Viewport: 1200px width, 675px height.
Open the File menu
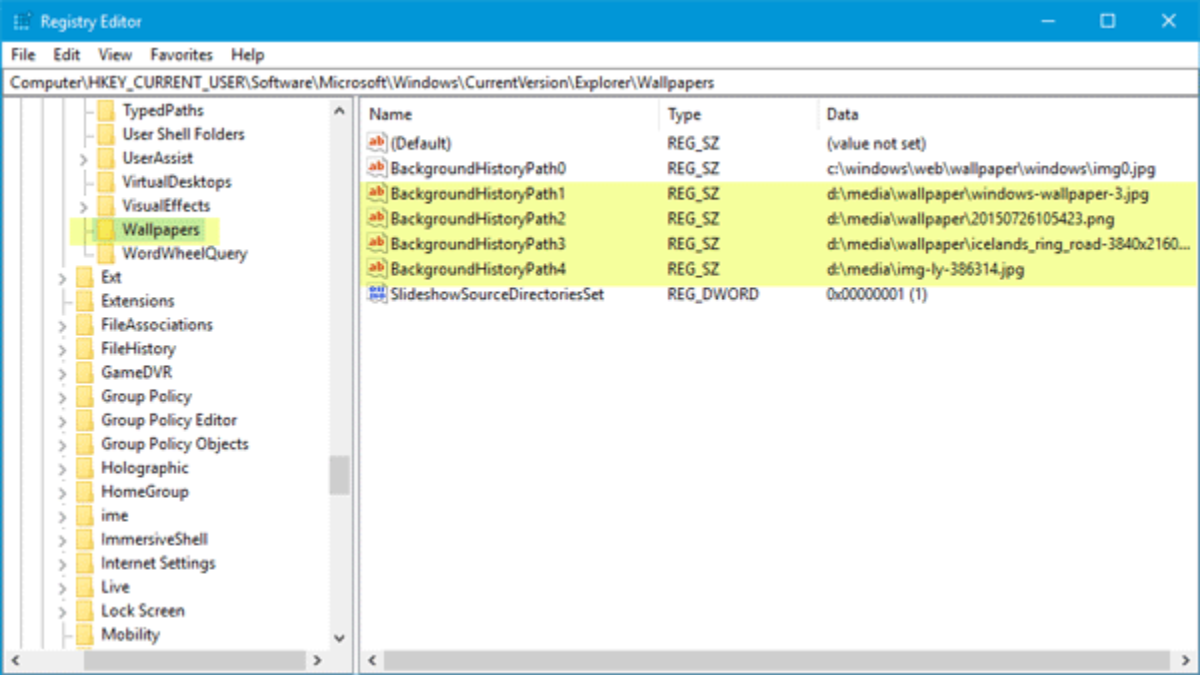(23, 55)
